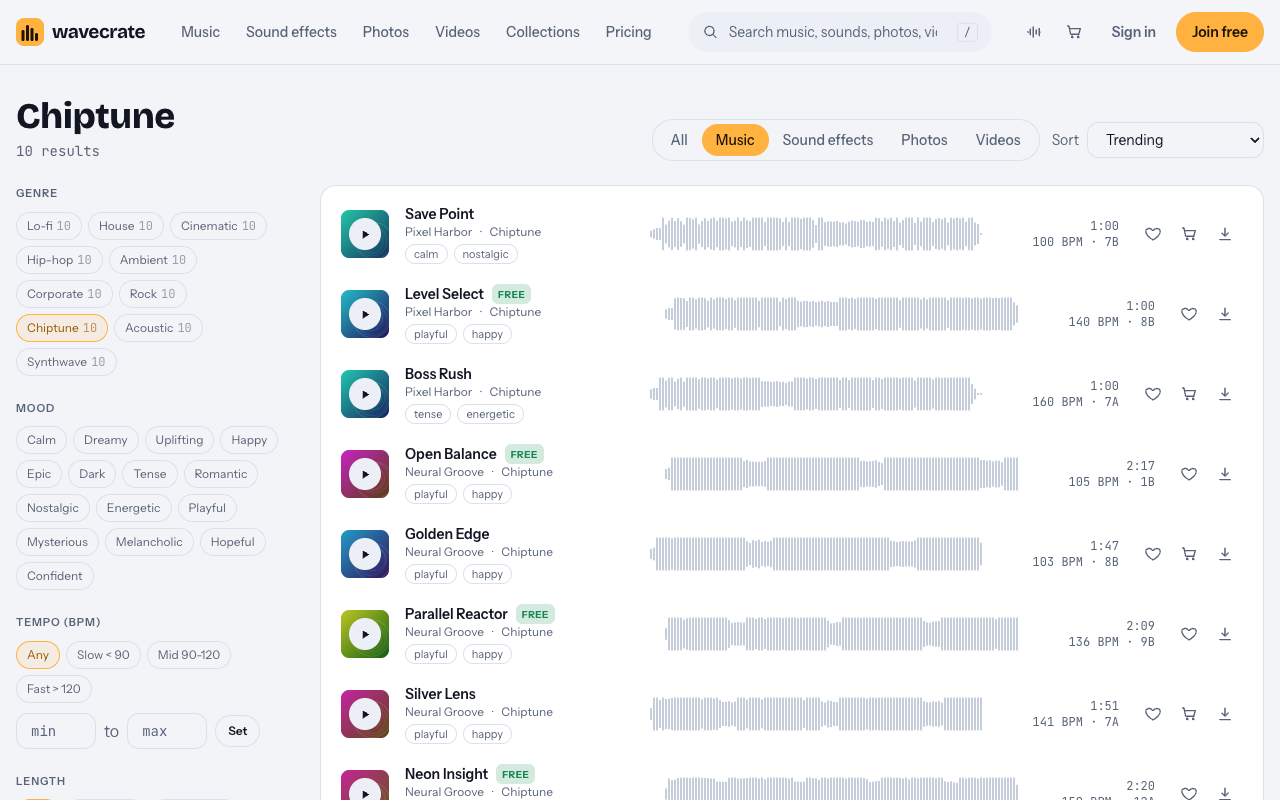Download the Silver Lens track
This screenshot has height=800, width=1280.
coord(1225,714)
